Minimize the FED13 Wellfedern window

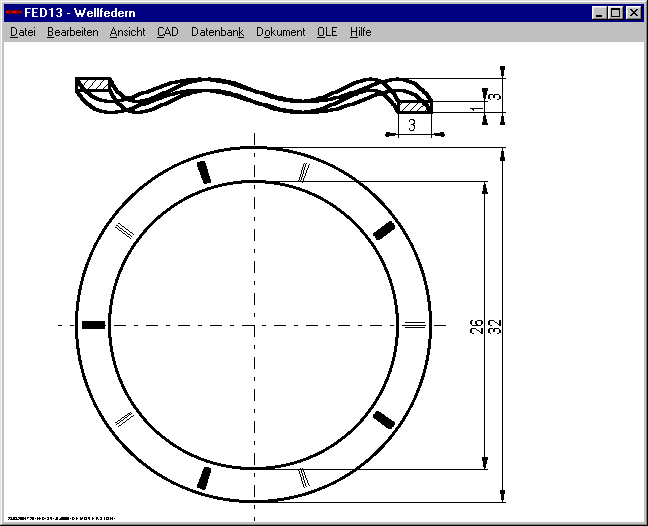600,13
